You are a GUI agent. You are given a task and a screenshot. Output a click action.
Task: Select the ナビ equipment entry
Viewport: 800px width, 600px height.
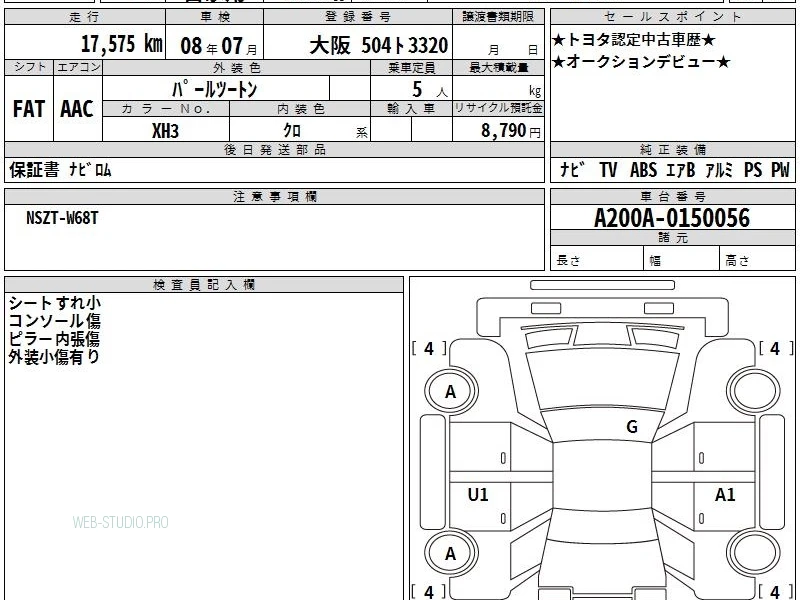[x=573, y=169]
